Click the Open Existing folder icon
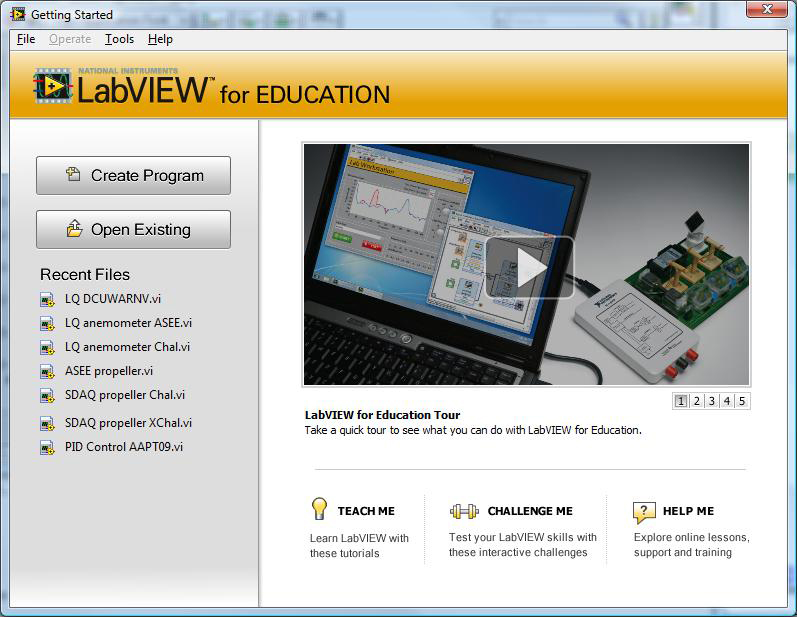The height and width of the screenshot is (617, 797). click(74, 229)
